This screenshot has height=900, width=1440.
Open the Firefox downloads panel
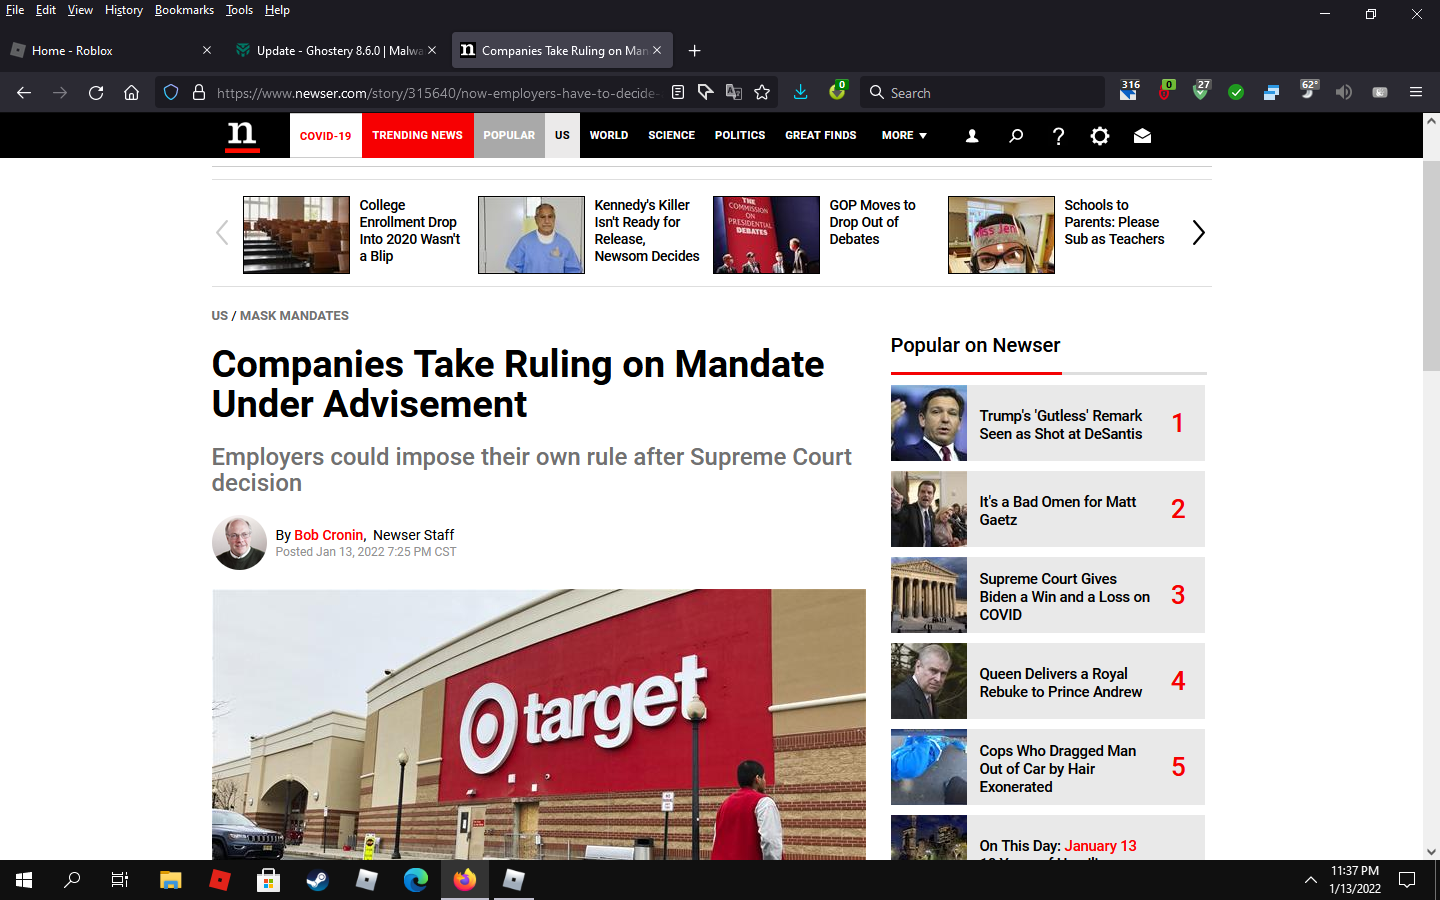[x=800, y=93]
